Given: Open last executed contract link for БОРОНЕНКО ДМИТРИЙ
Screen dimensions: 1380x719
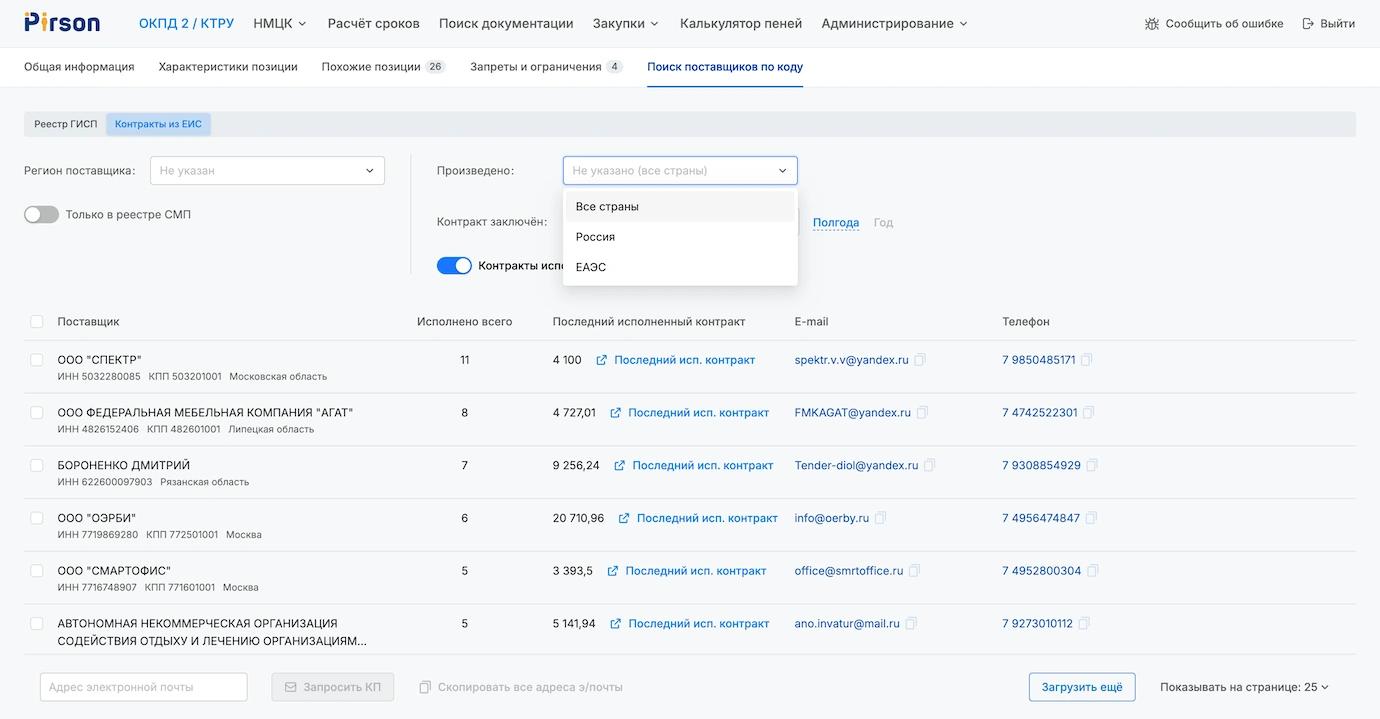Looking at the screenshot, I should click(702, 465).
